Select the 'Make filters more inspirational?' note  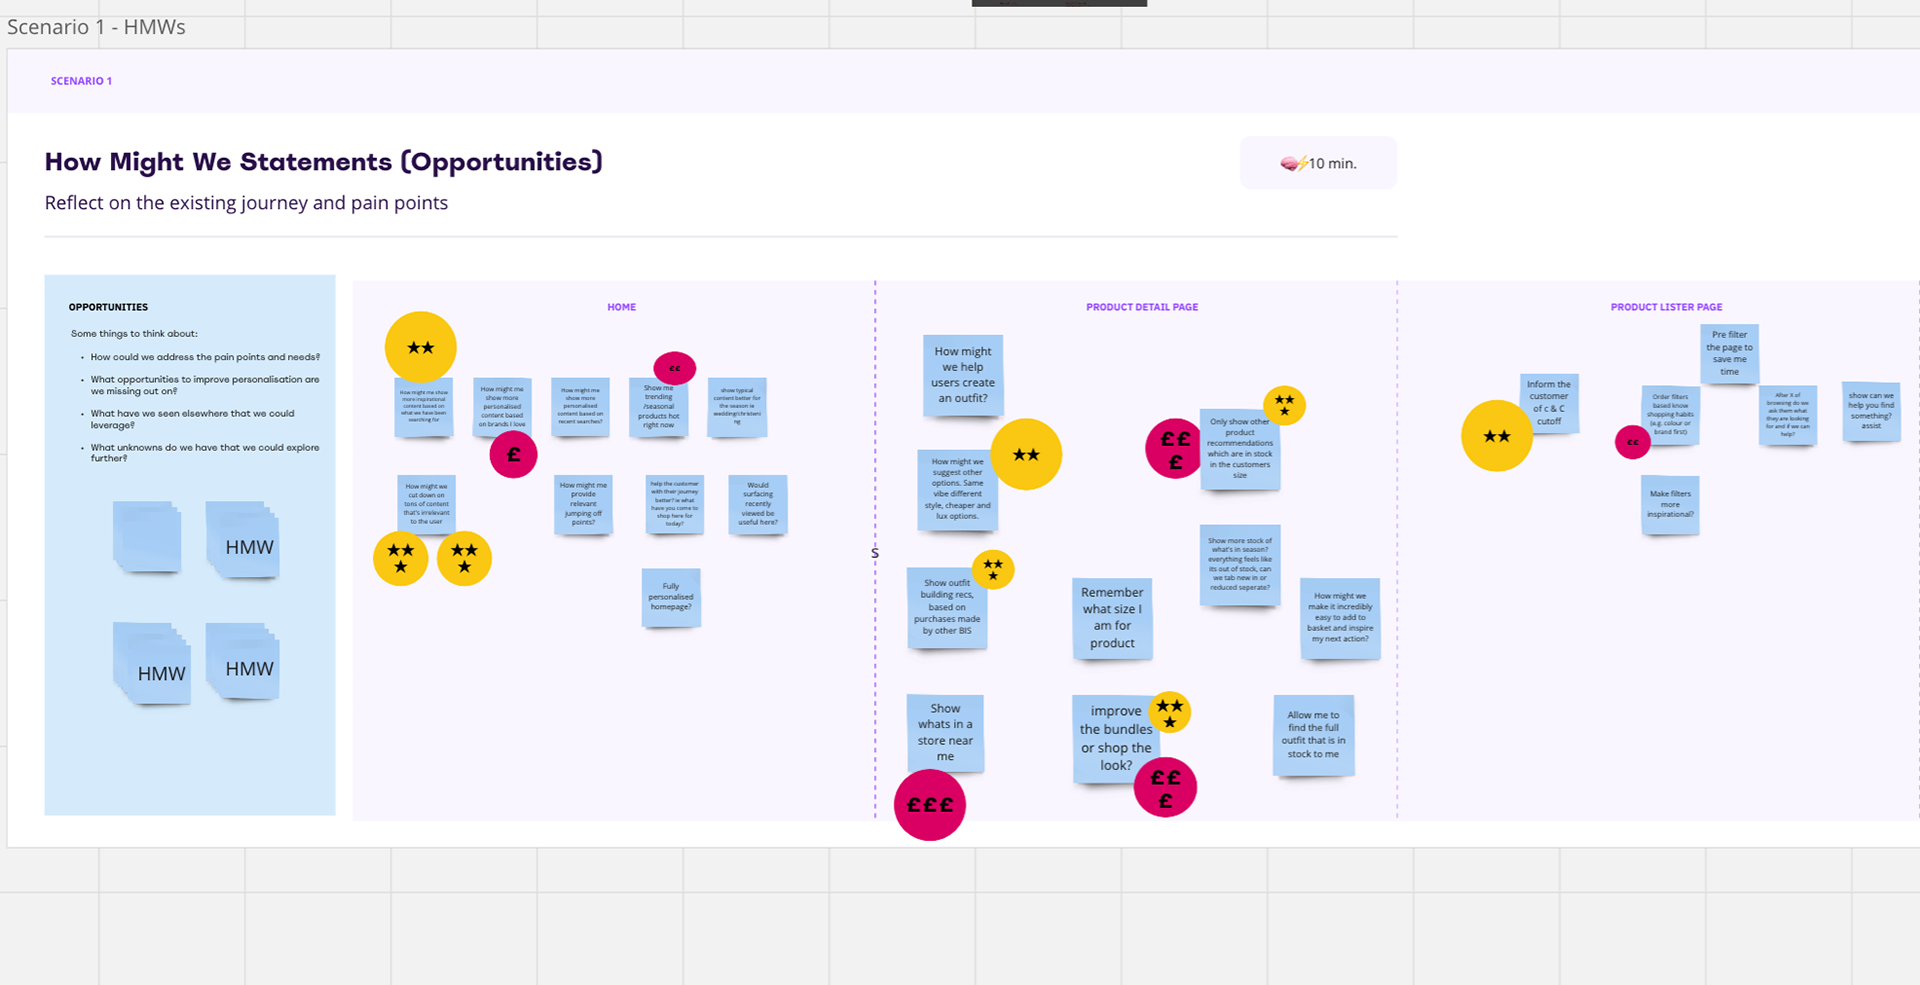pos(1670,505)
